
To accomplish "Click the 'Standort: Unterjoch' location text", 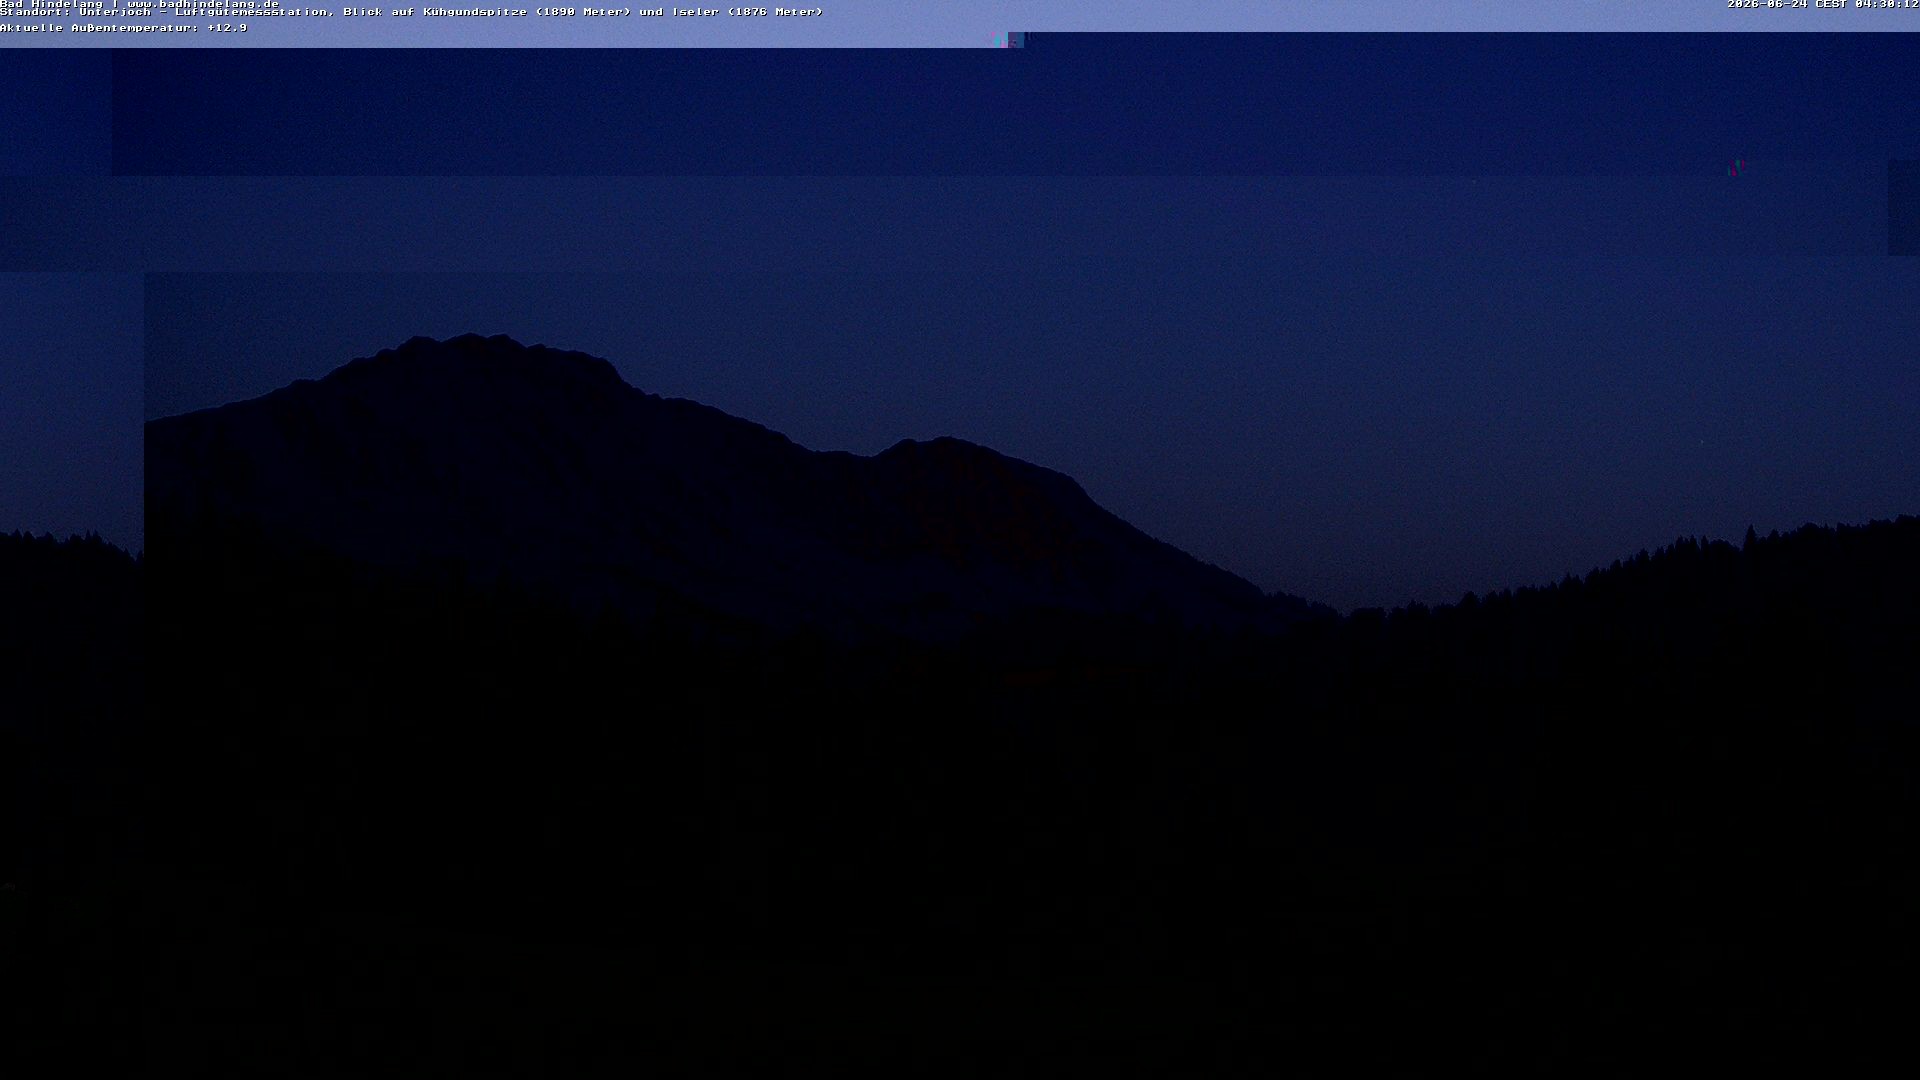I will [75, 12].
